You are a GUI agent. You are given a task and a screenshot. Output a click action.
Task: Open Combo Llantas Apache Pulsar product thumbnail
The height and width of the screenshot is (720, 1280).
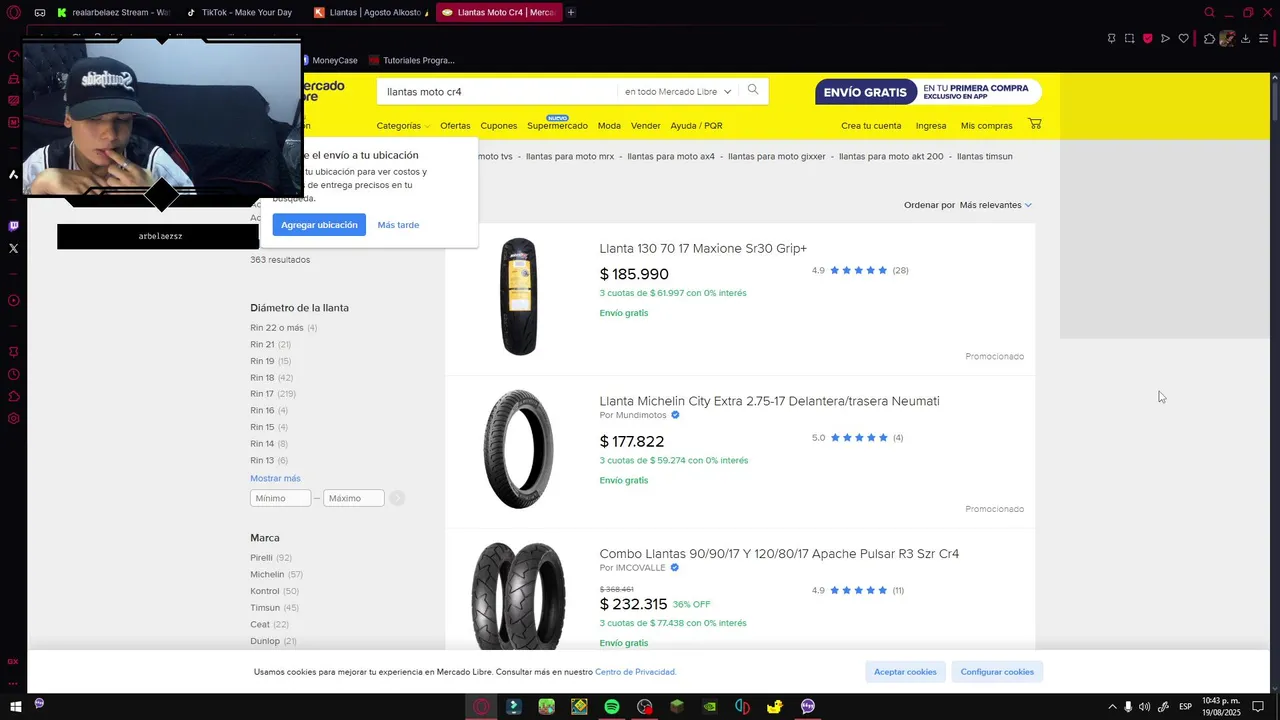pos(519,595)
